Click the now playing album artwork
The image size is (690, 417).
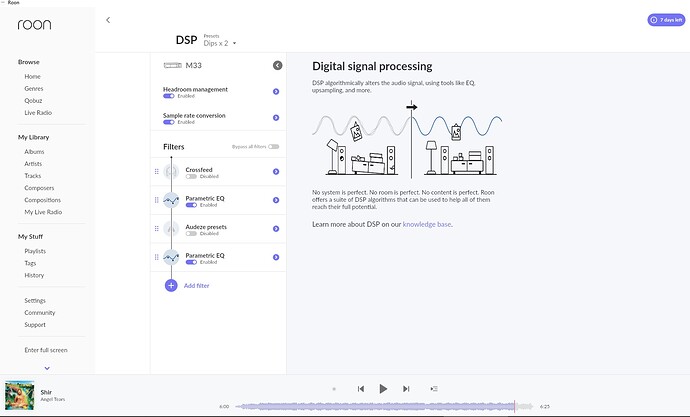pyautogui.click(x=19, y=395)
